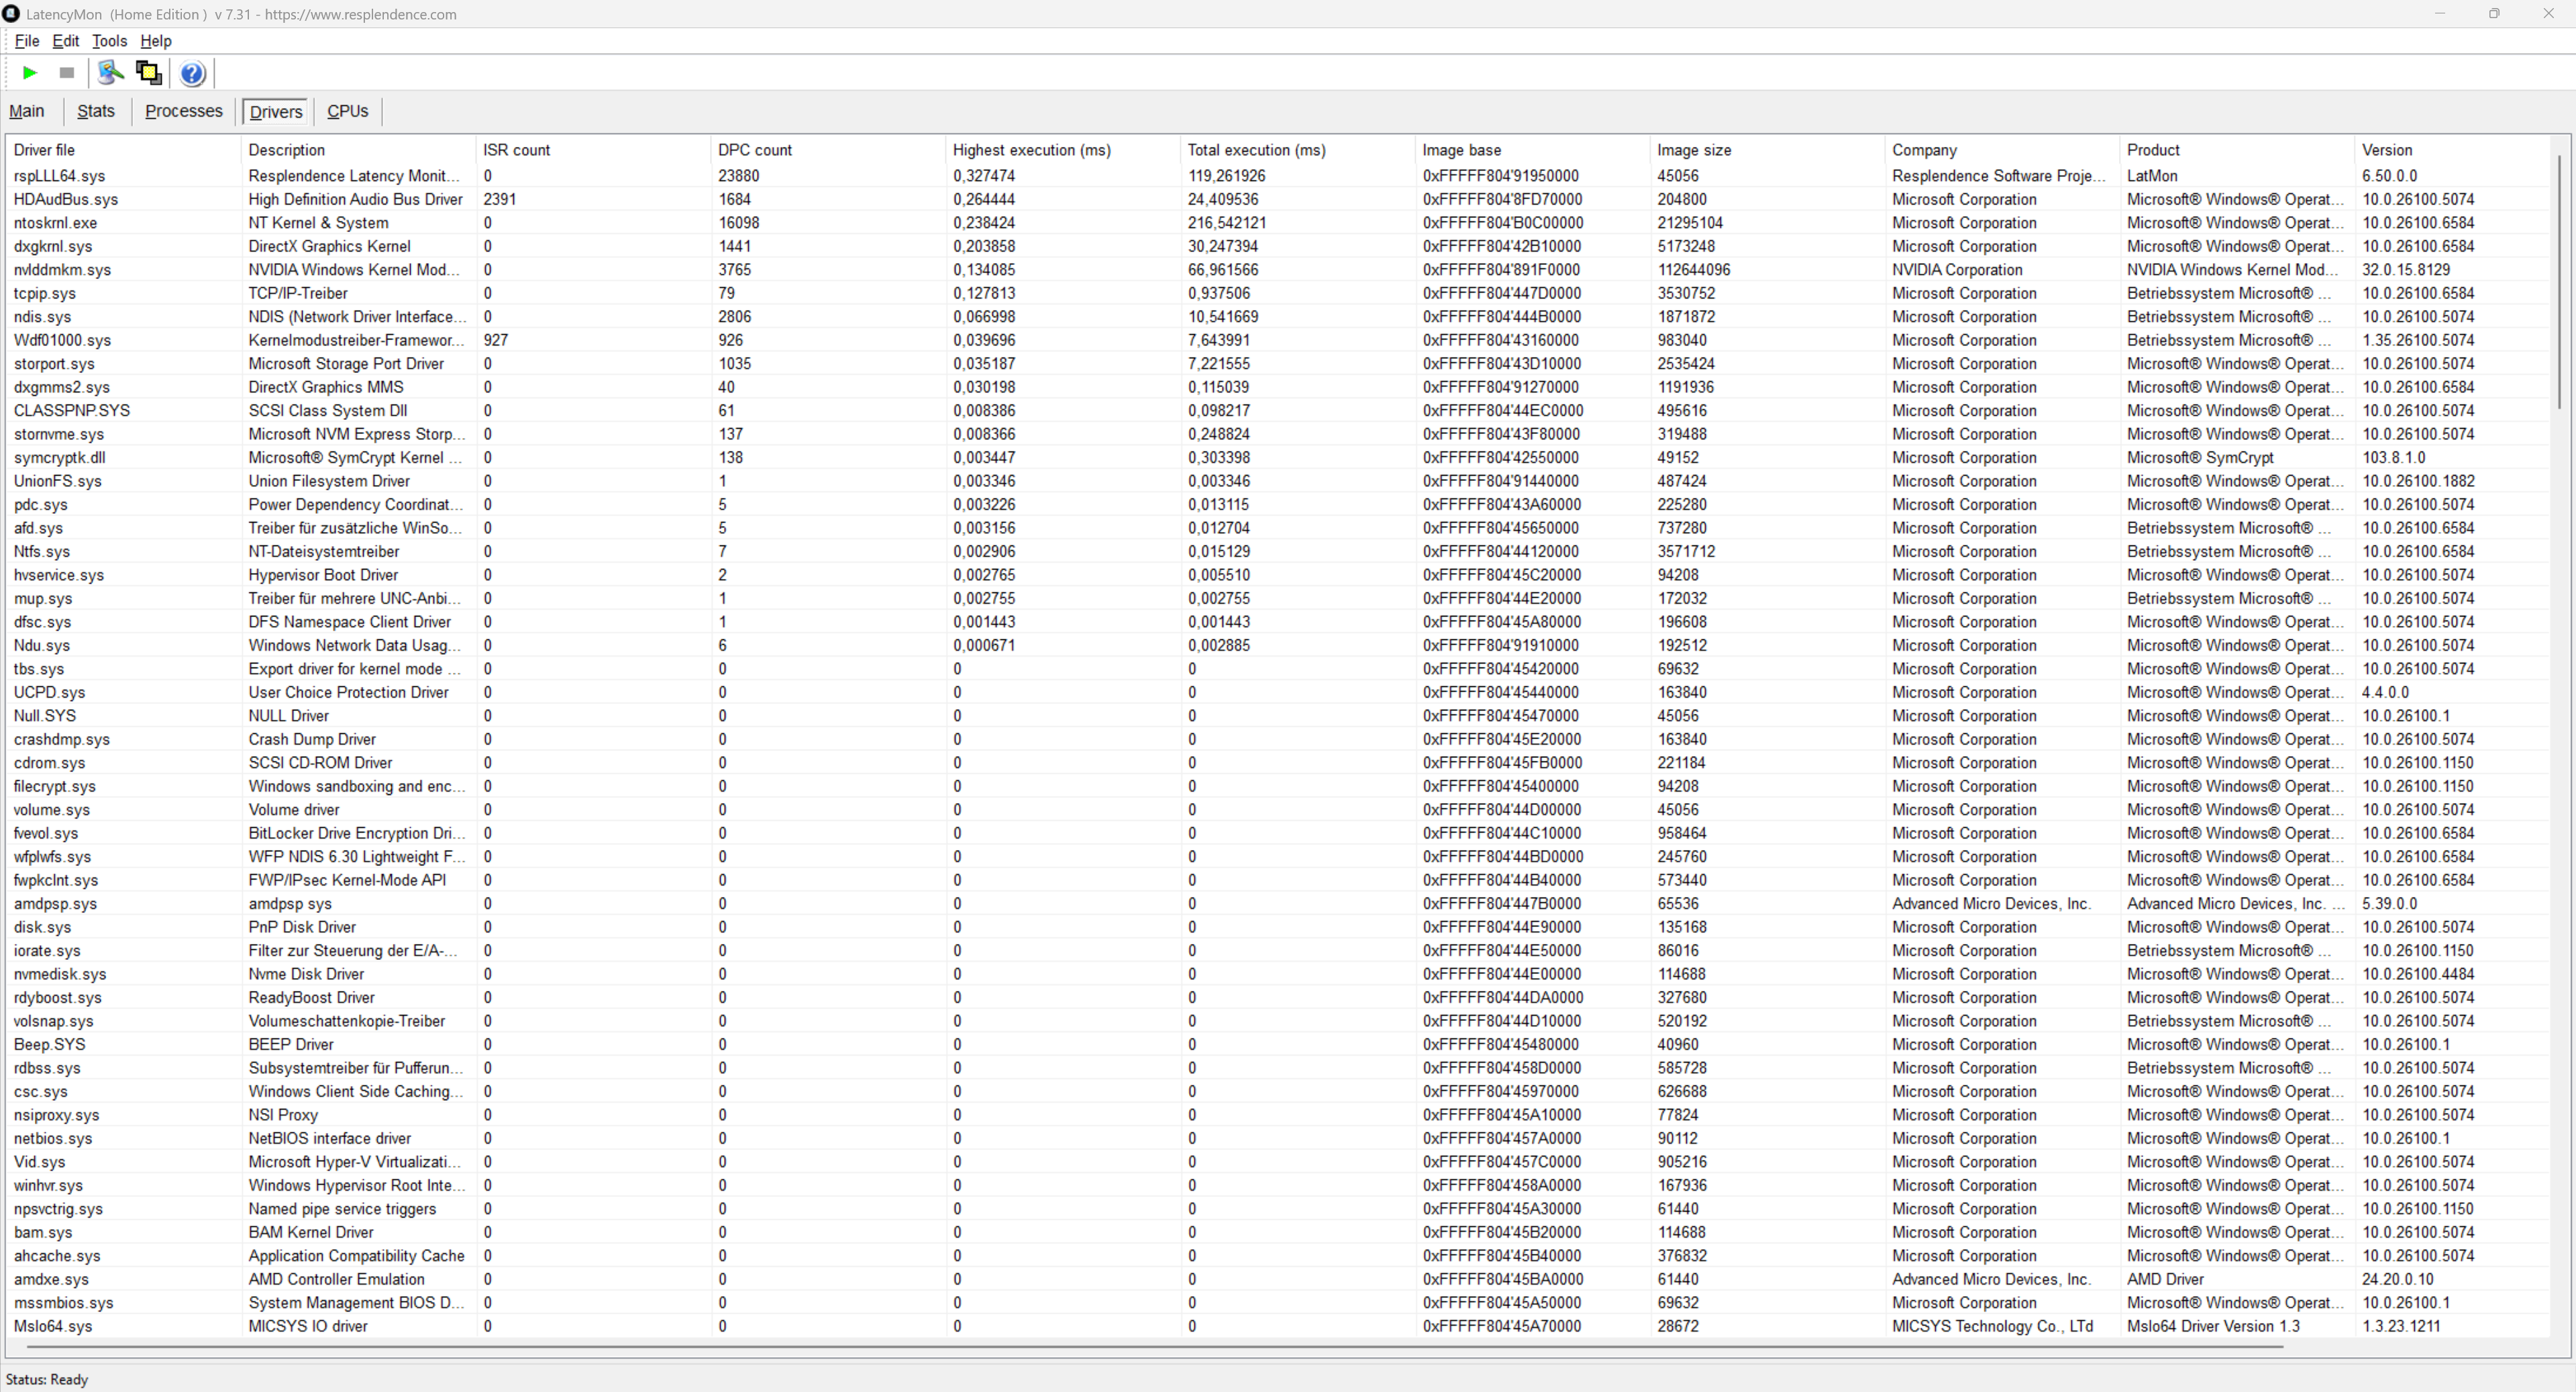The image size is (2576, 1392).
Task: Show the Main tab
Action: pyautogui.click(x=27, y=111)
